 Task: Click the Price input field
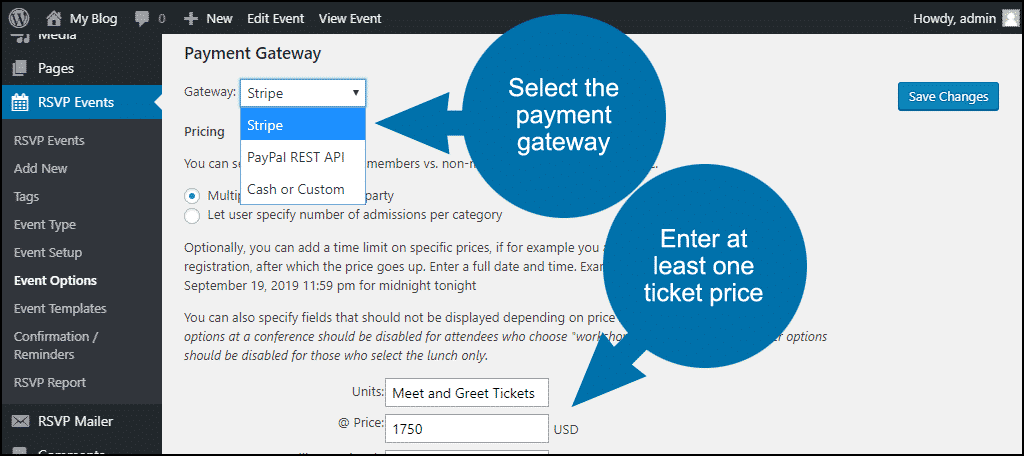pos(467,429)
